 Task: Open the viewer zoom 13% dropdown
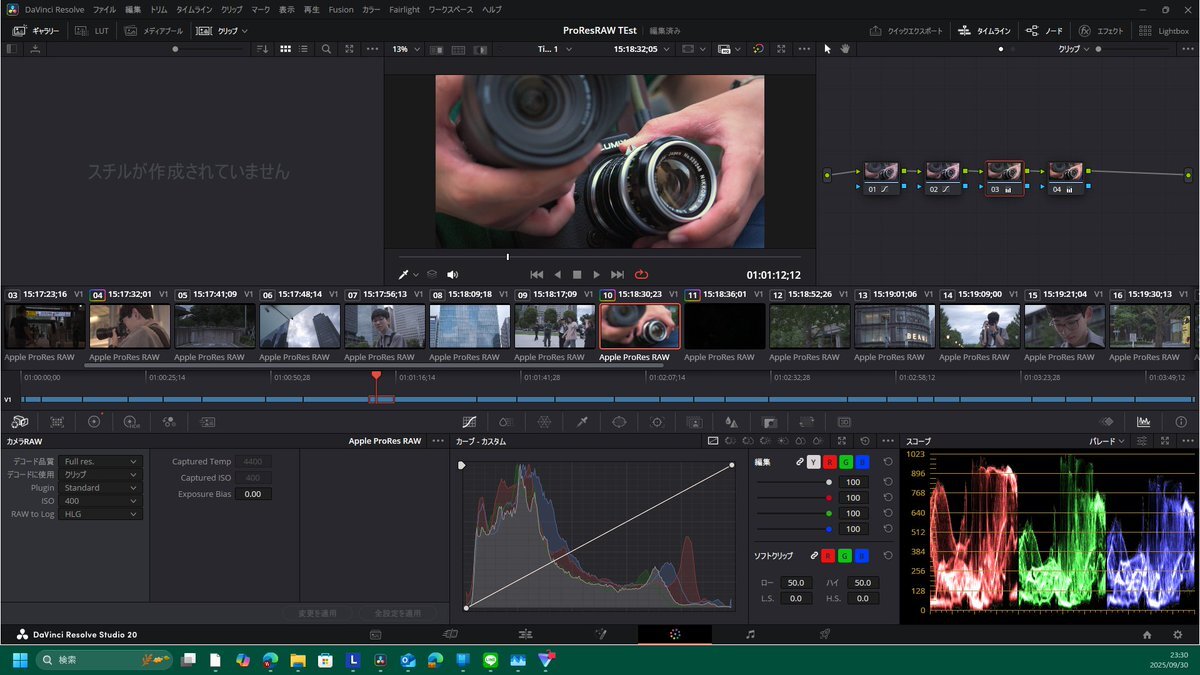405,49
